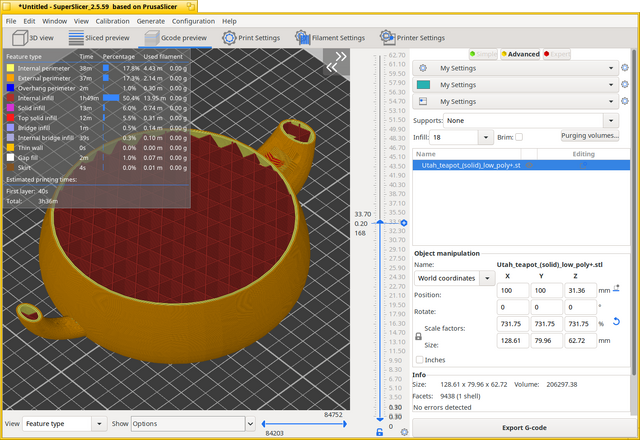Click the Scale factors X field
The height and width of the screenshot is (440, 640).
click(513, 324)
